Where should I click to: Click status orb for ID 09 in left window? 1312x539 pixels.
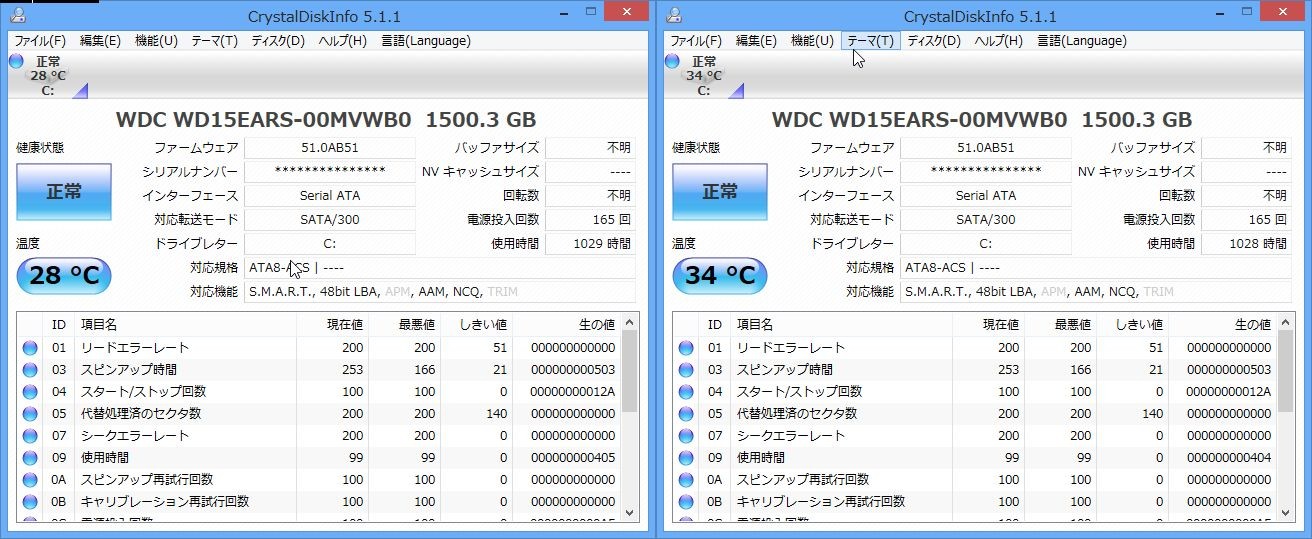pos(30,458)
